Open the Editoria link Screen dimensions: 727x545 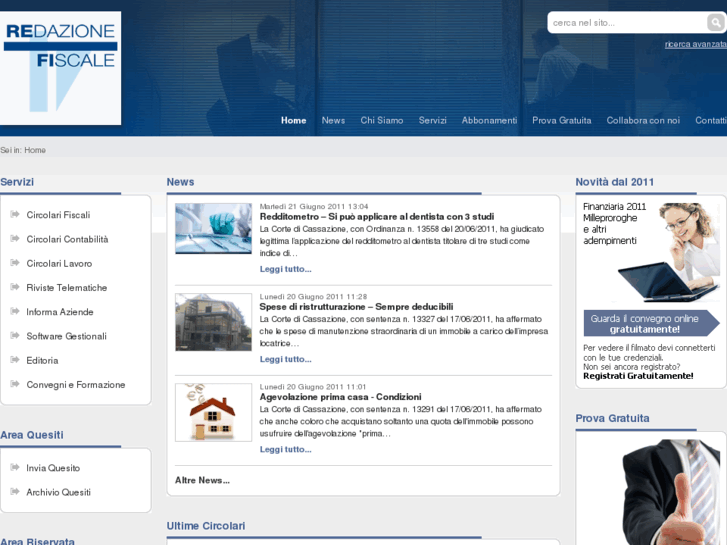(42, 360)
